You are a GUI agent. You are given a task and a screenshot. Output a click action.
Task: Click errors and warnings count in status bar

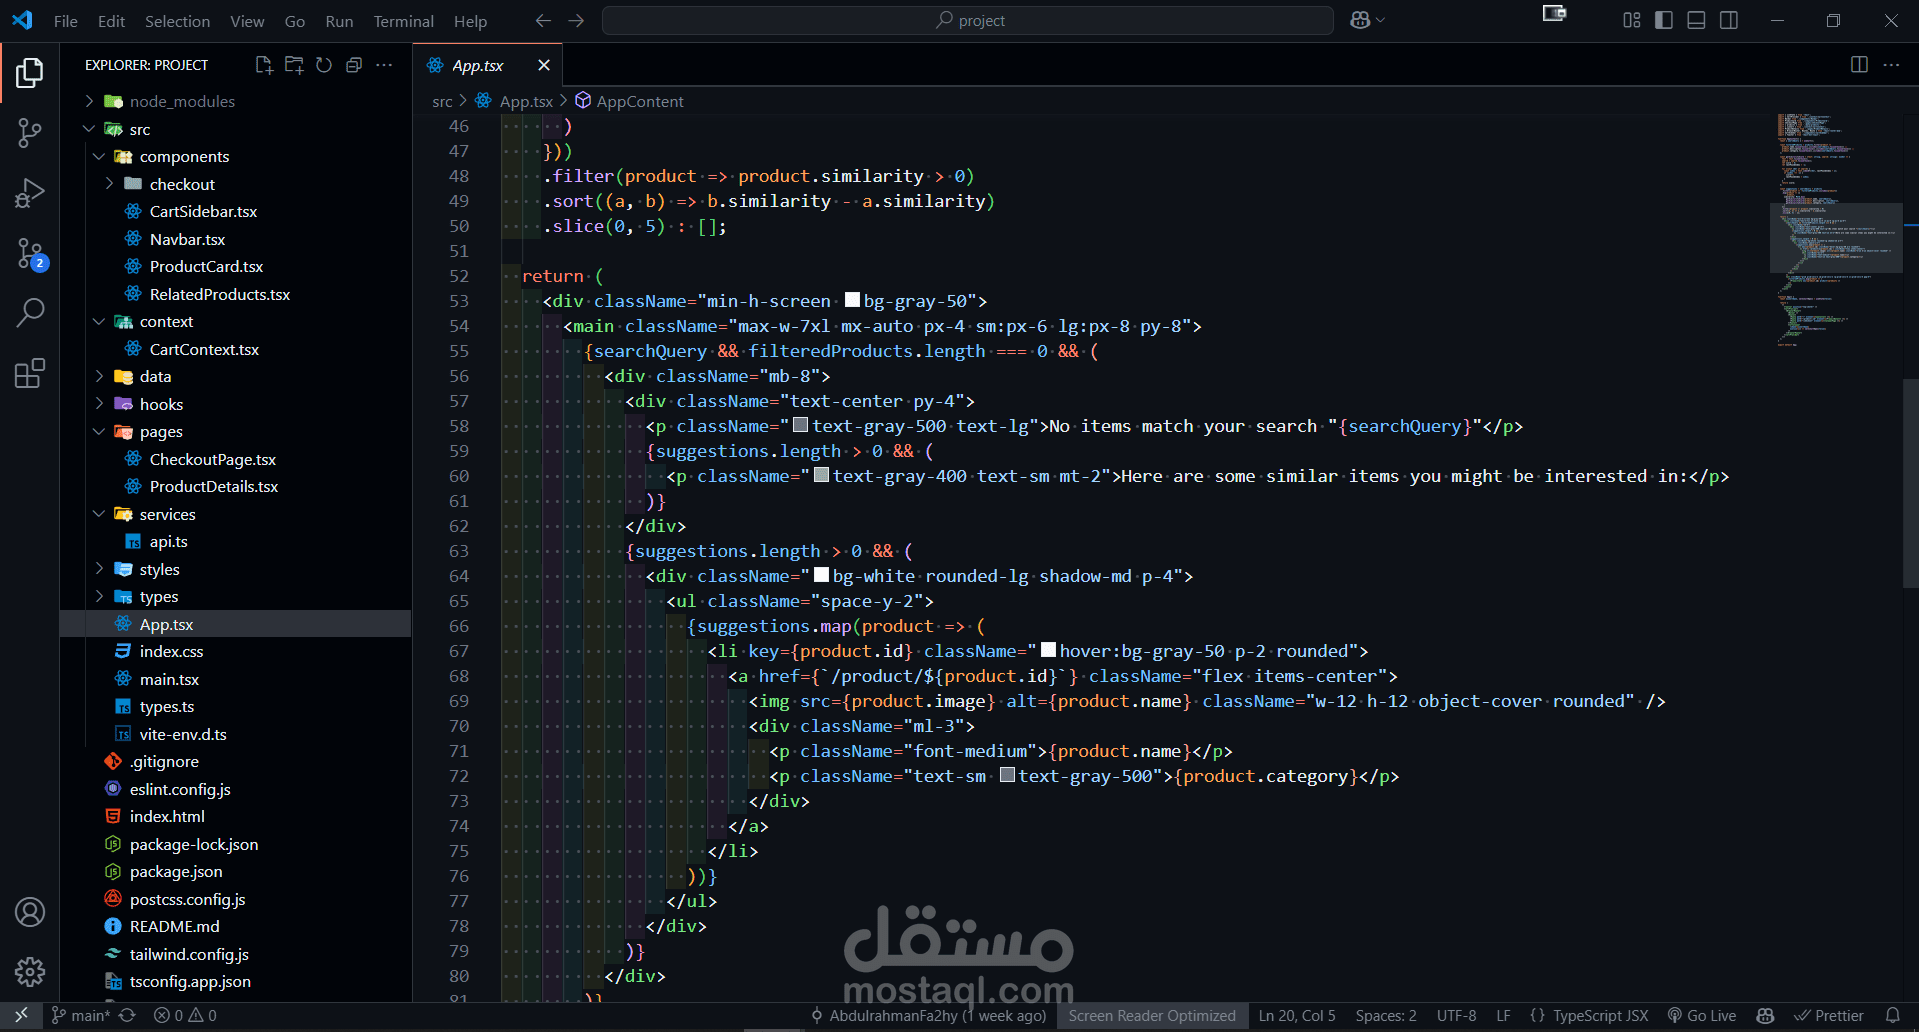[185, 1015]
